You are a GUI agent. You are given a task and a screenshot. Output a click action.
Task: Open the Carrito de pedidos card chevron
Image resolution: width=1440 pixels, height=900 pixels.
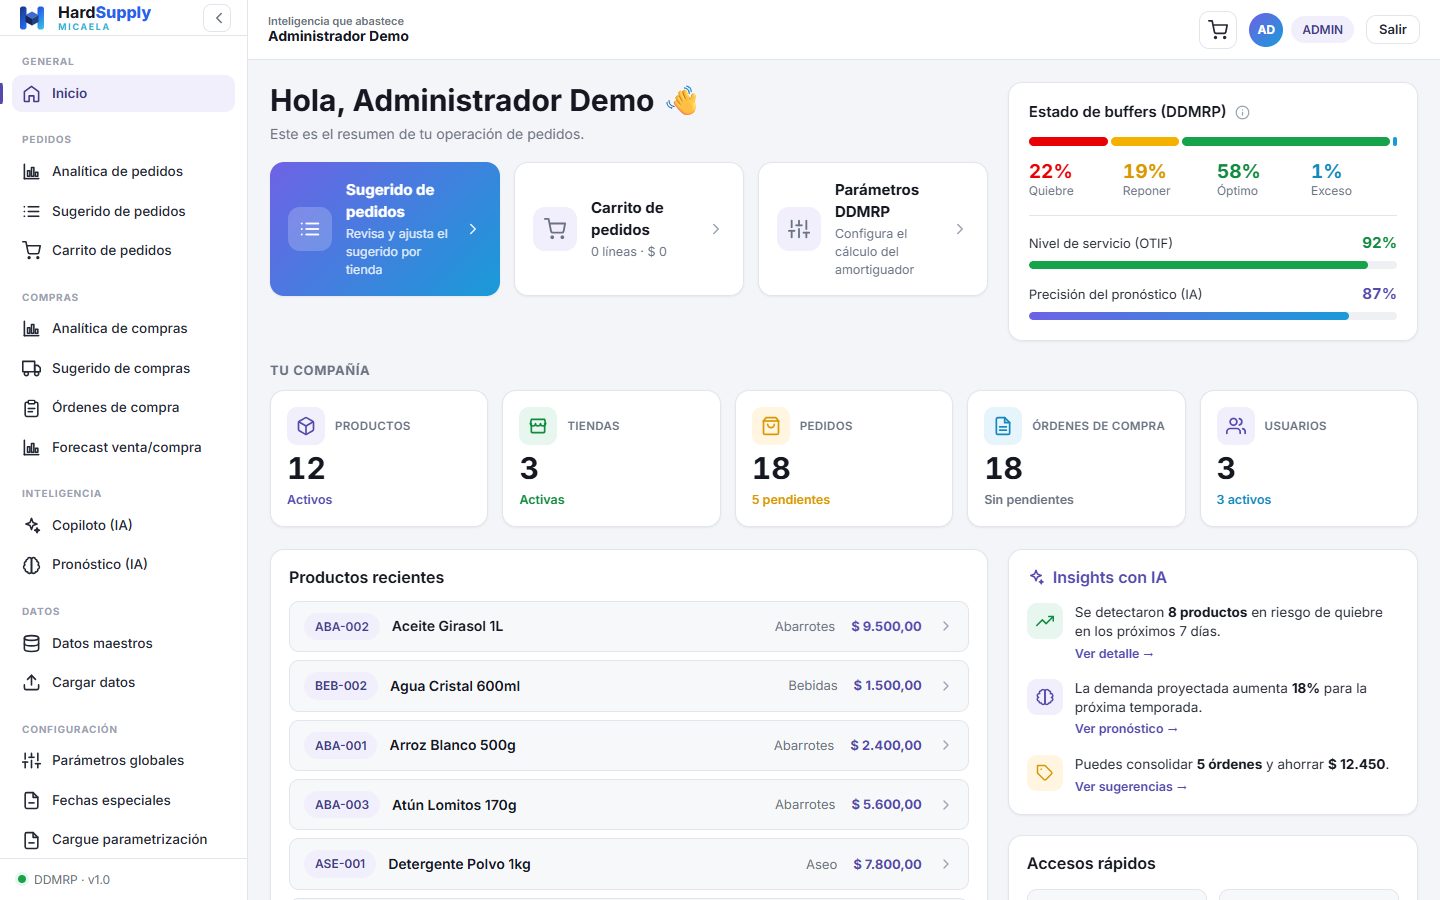716,229
